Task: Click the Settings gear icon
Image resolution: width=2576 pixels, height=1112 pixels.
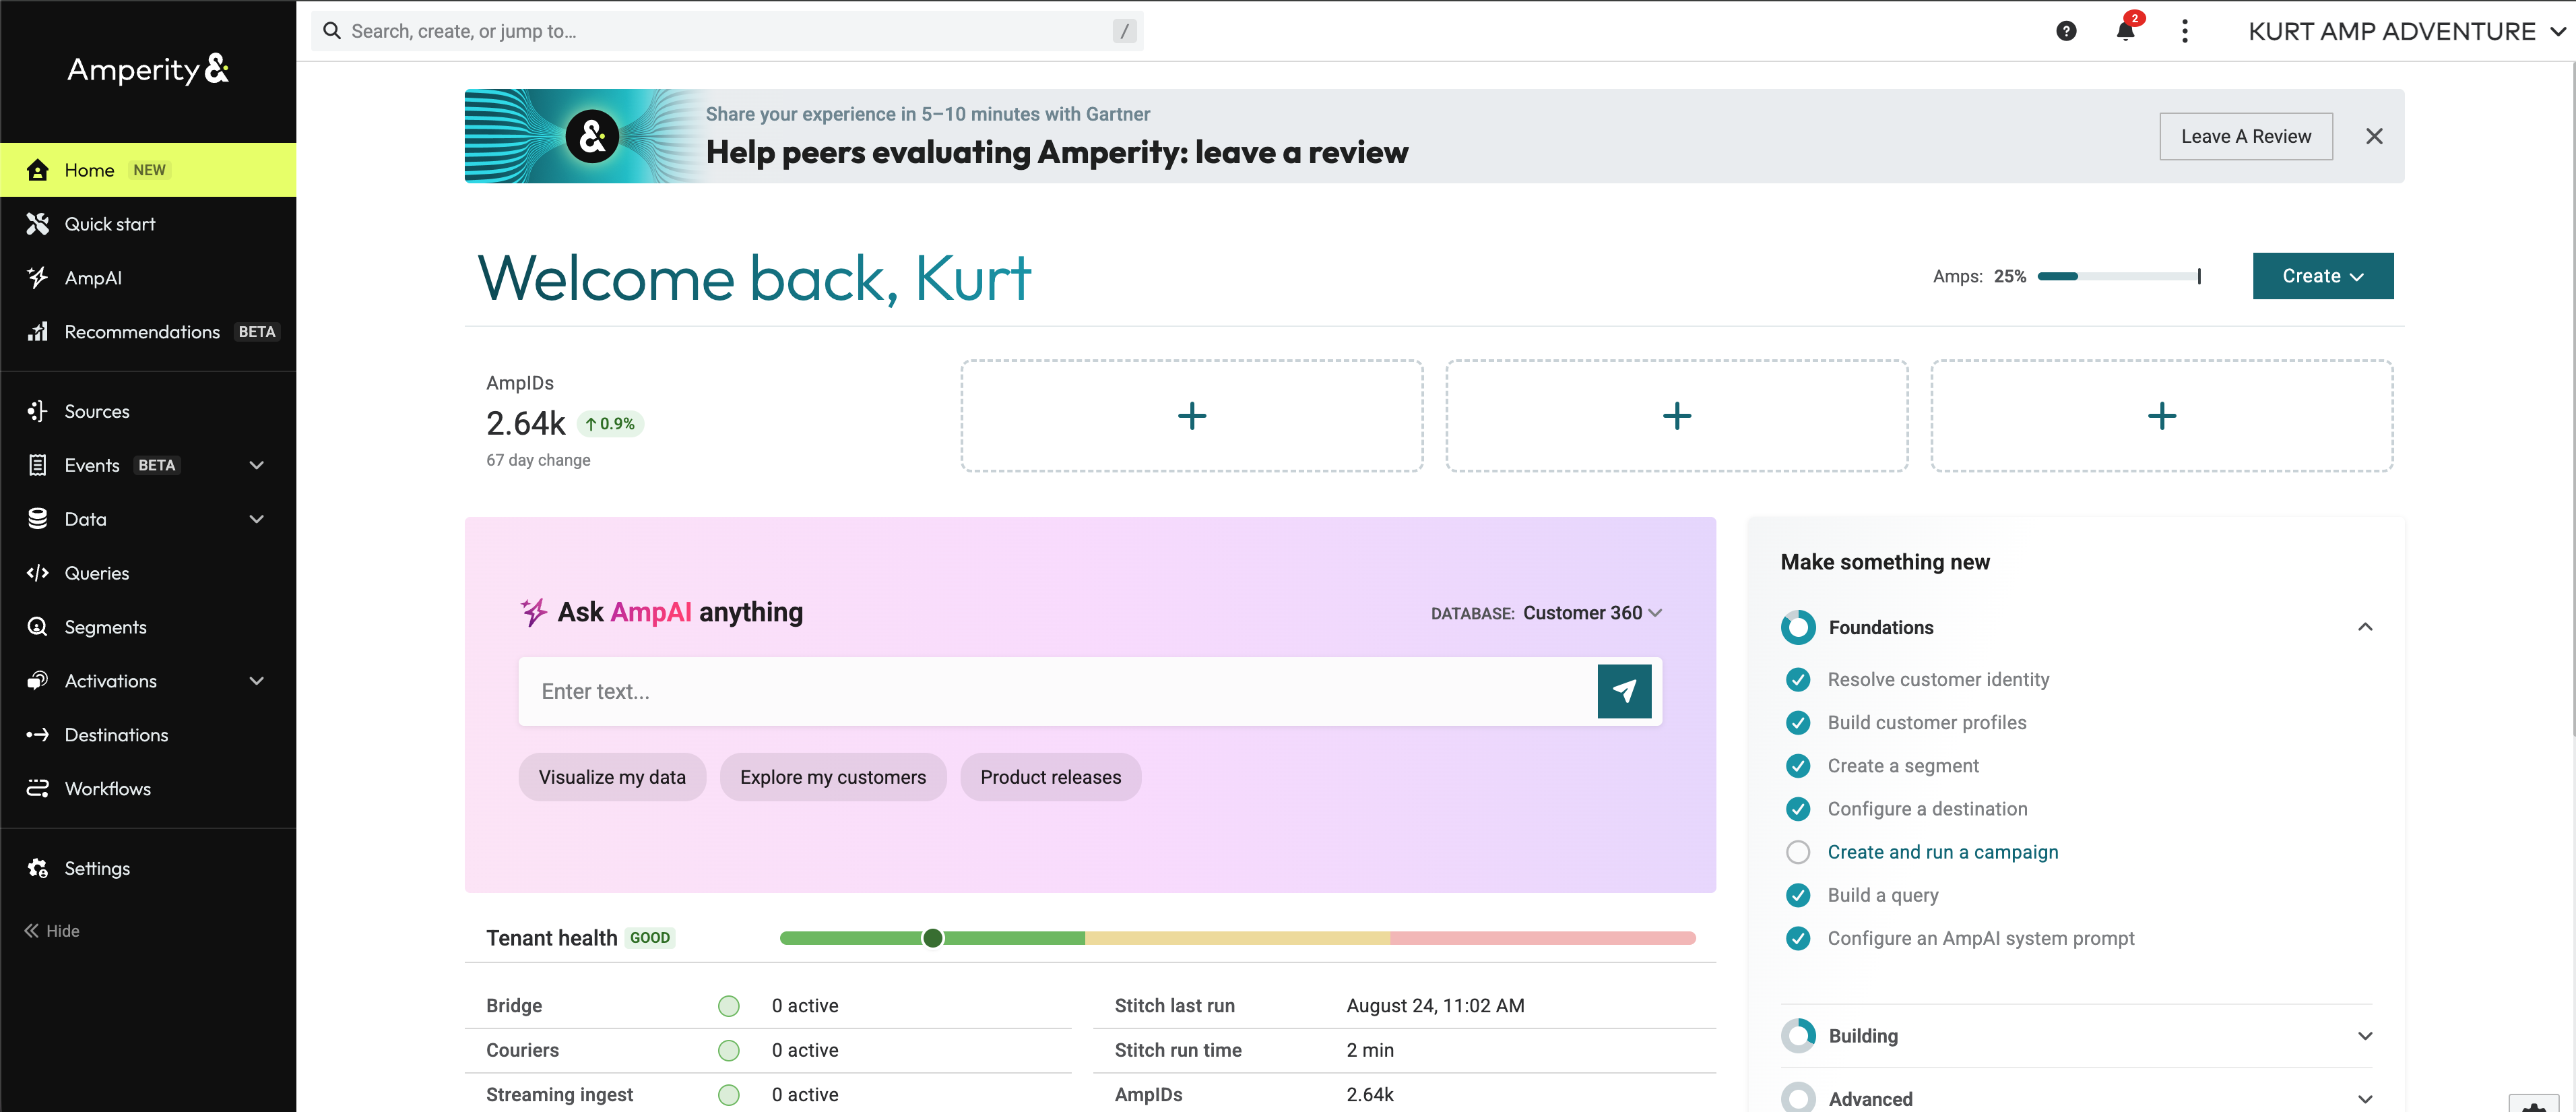Action: 38,868
